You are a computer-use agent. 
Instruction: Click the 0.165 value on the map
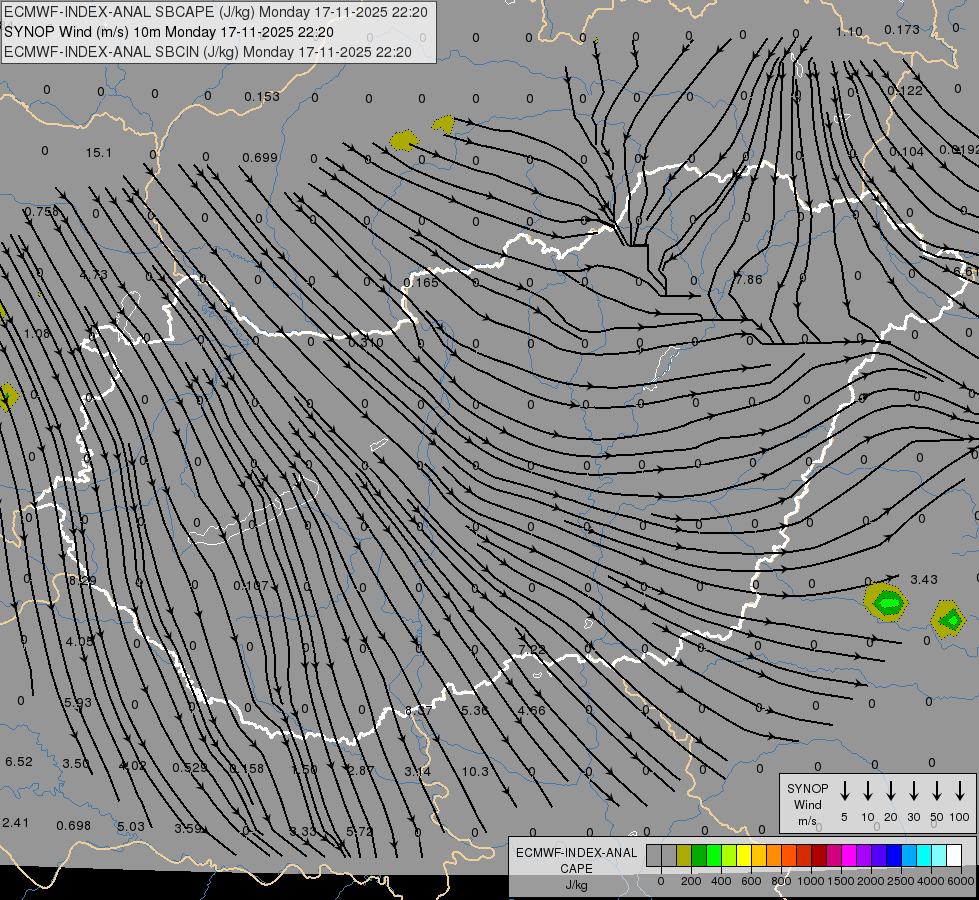pyautogui.click(x=421, y=283)
